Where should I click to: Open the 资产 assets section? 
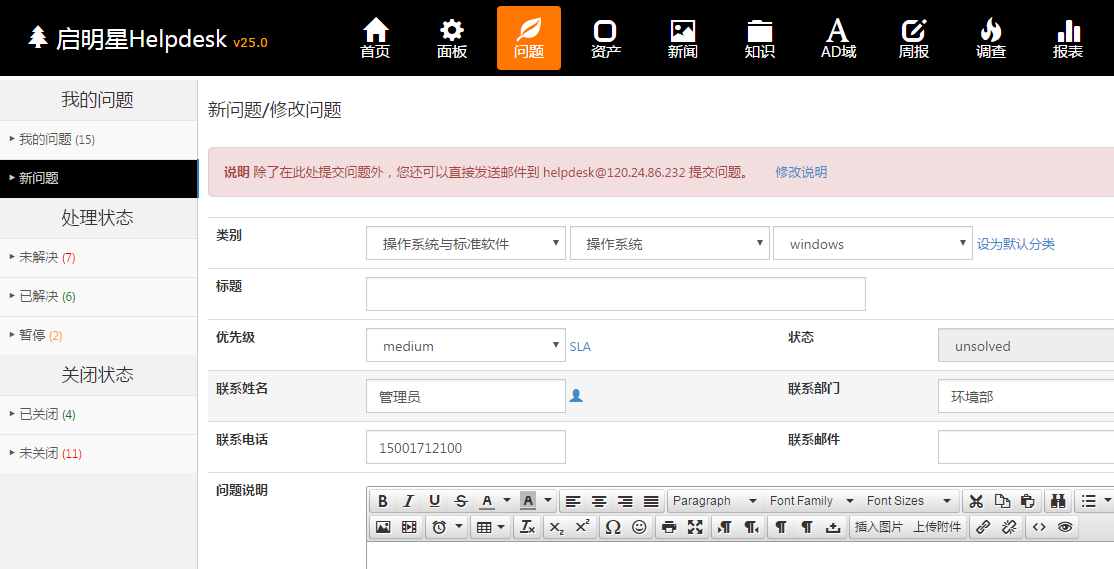(x=605, y=38)
